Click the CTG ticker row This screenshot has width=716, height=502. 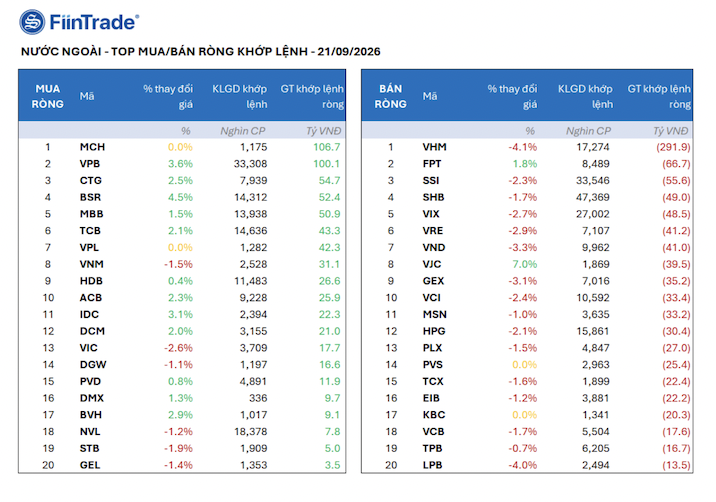click(90, 180)
